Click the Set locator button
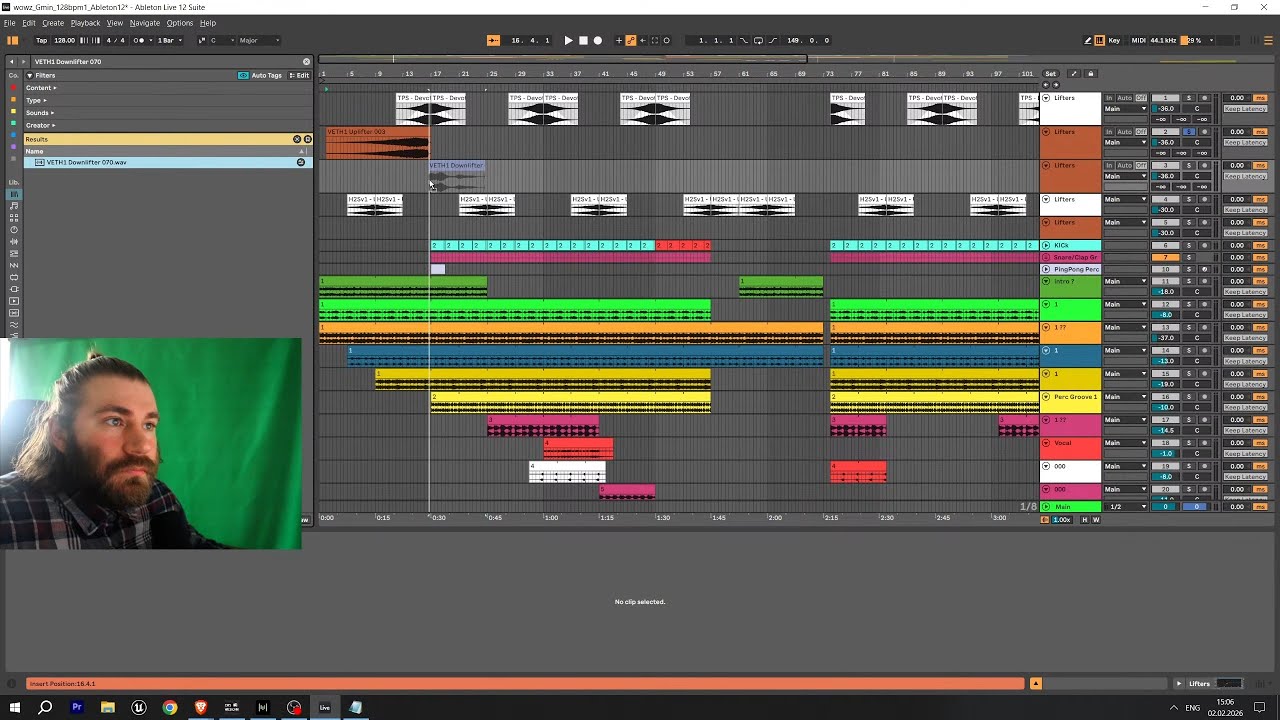Image resolution: width=1280 pixels, height=720 pixels. click(1050, 74)
